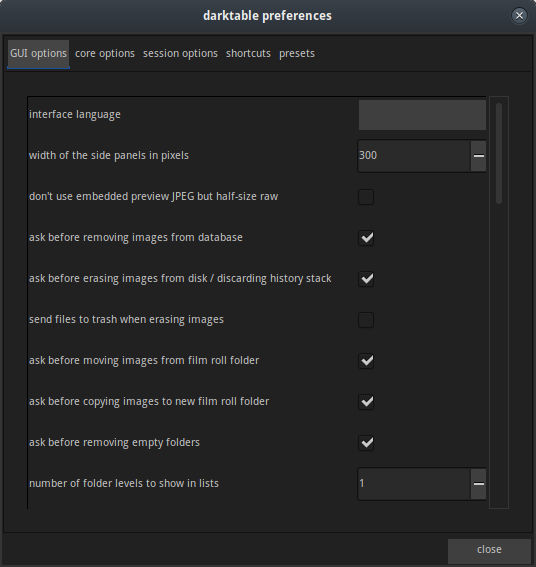Open the session options tab
The image size is (536, 567).
180,54
